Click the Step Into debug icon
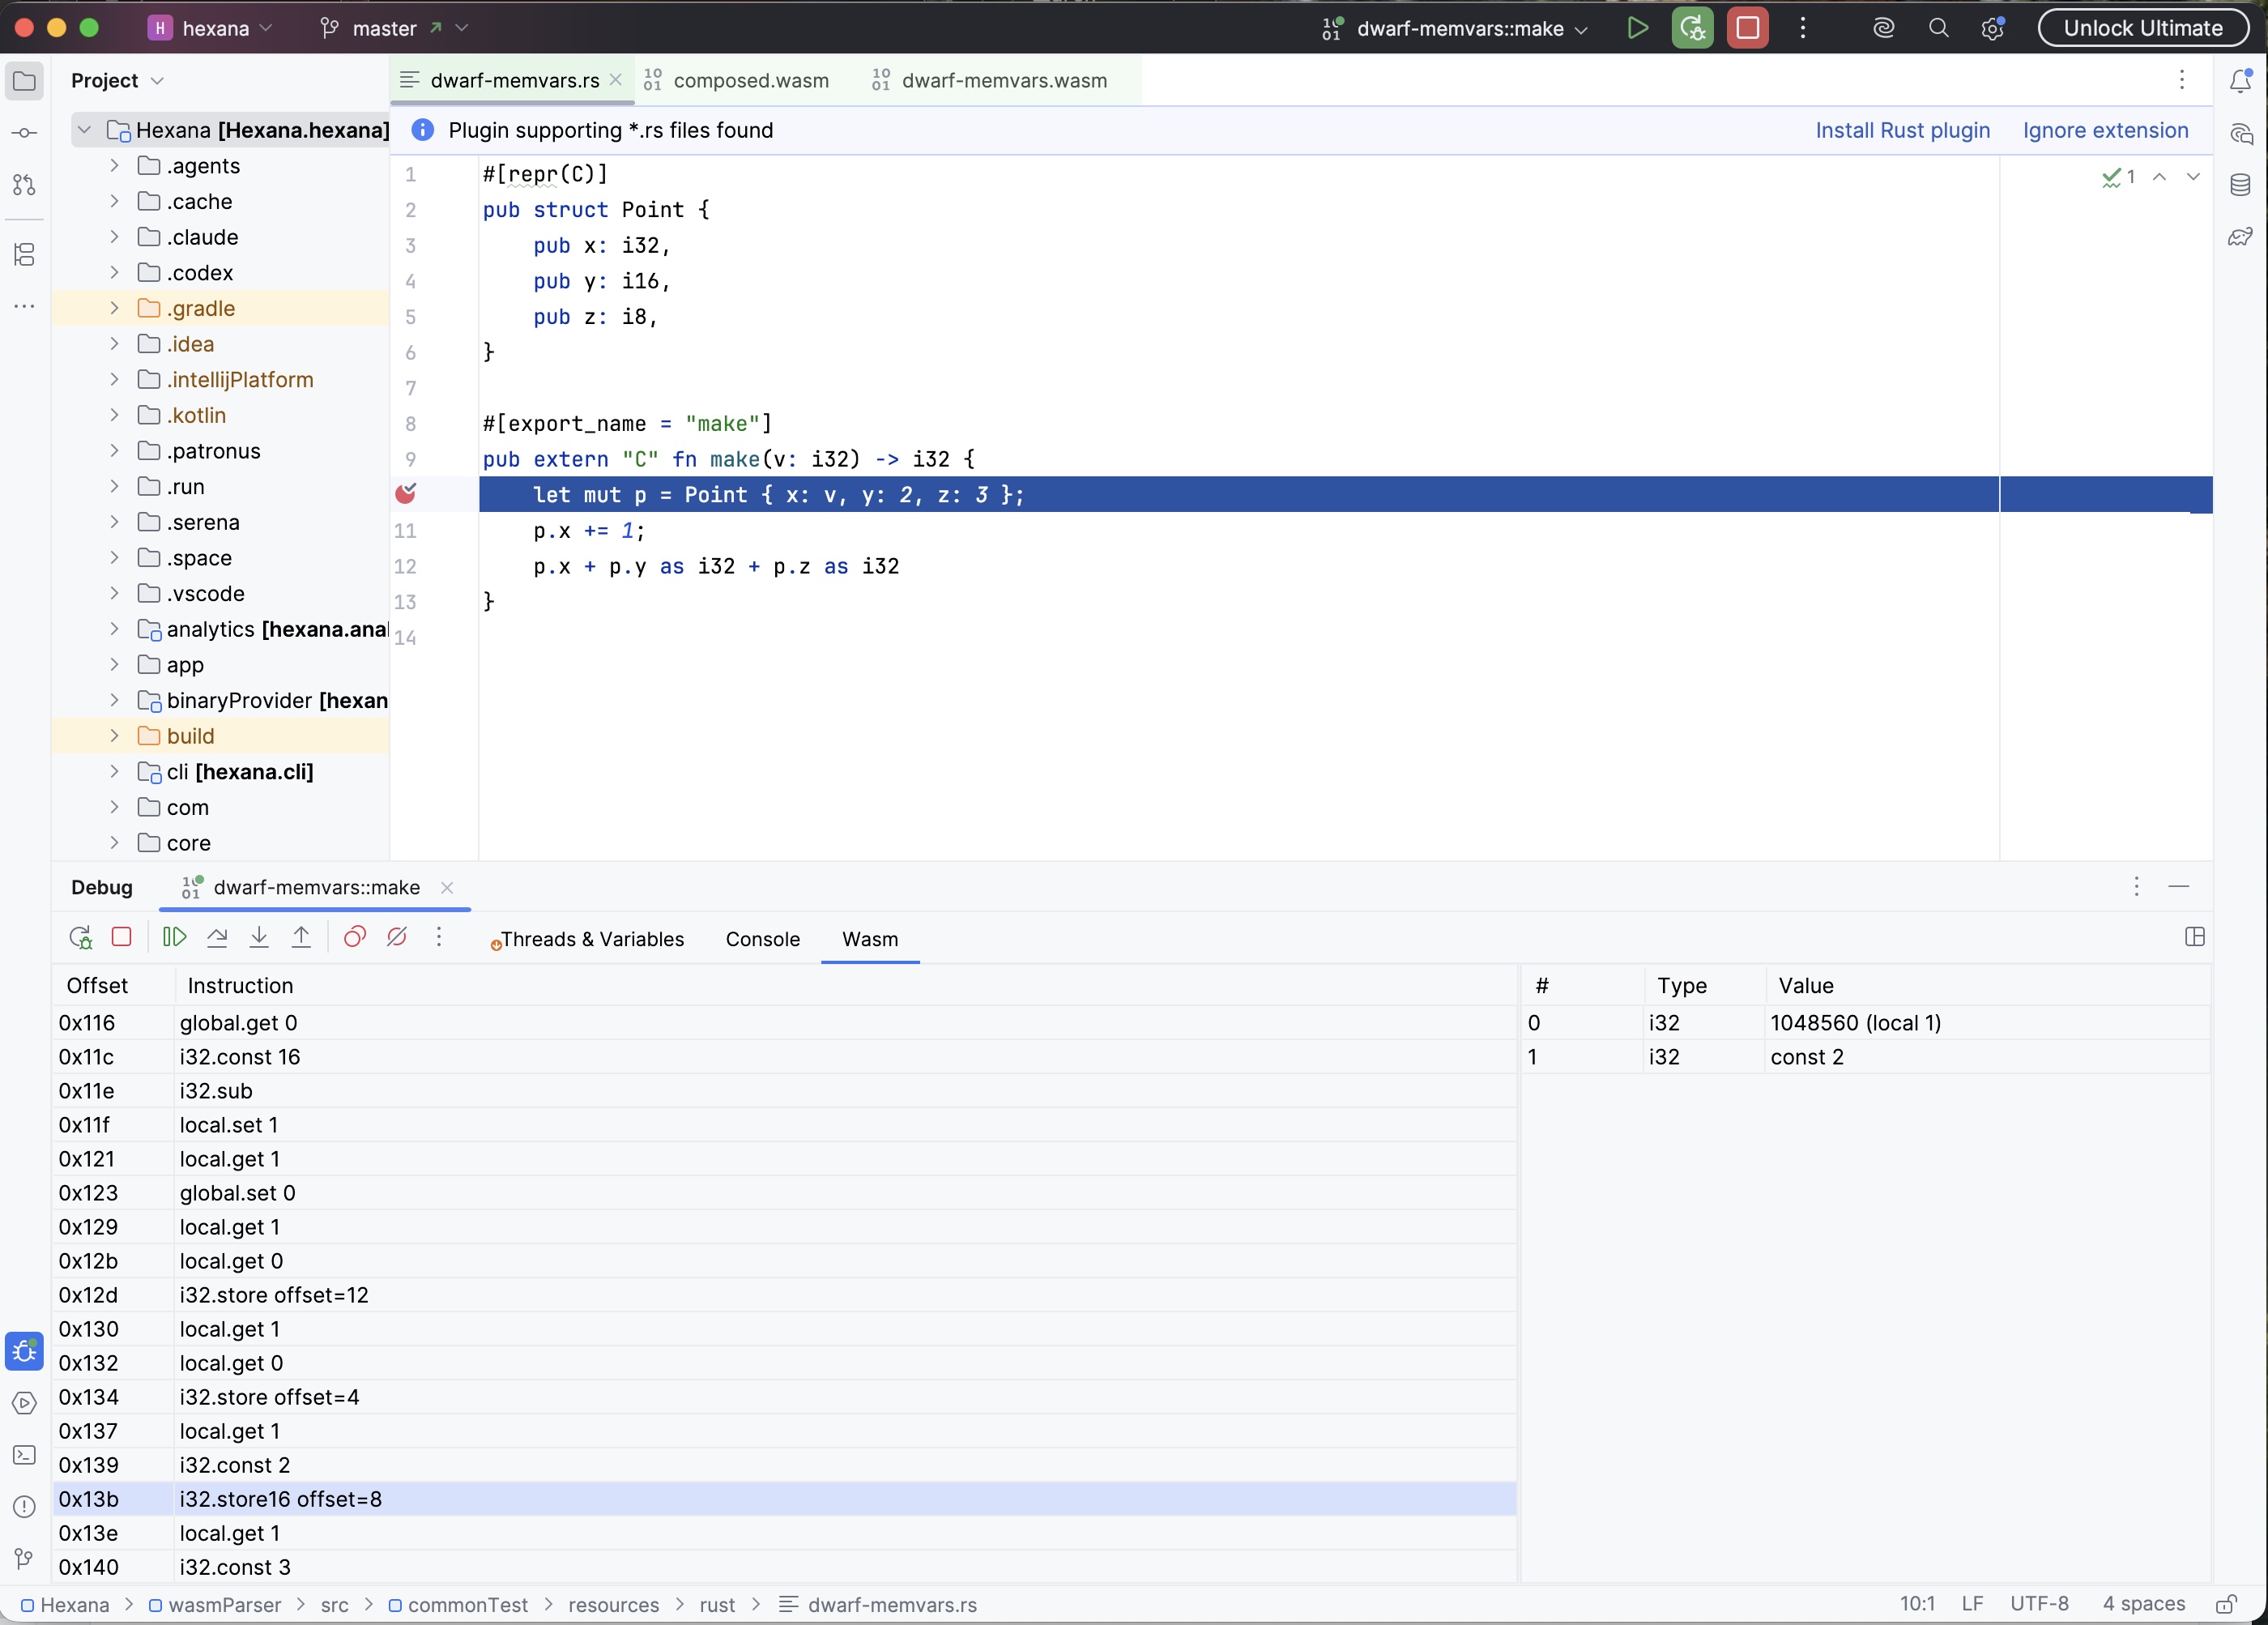This screenshot has width=2268, height=1625. click(x=259, y=937)
